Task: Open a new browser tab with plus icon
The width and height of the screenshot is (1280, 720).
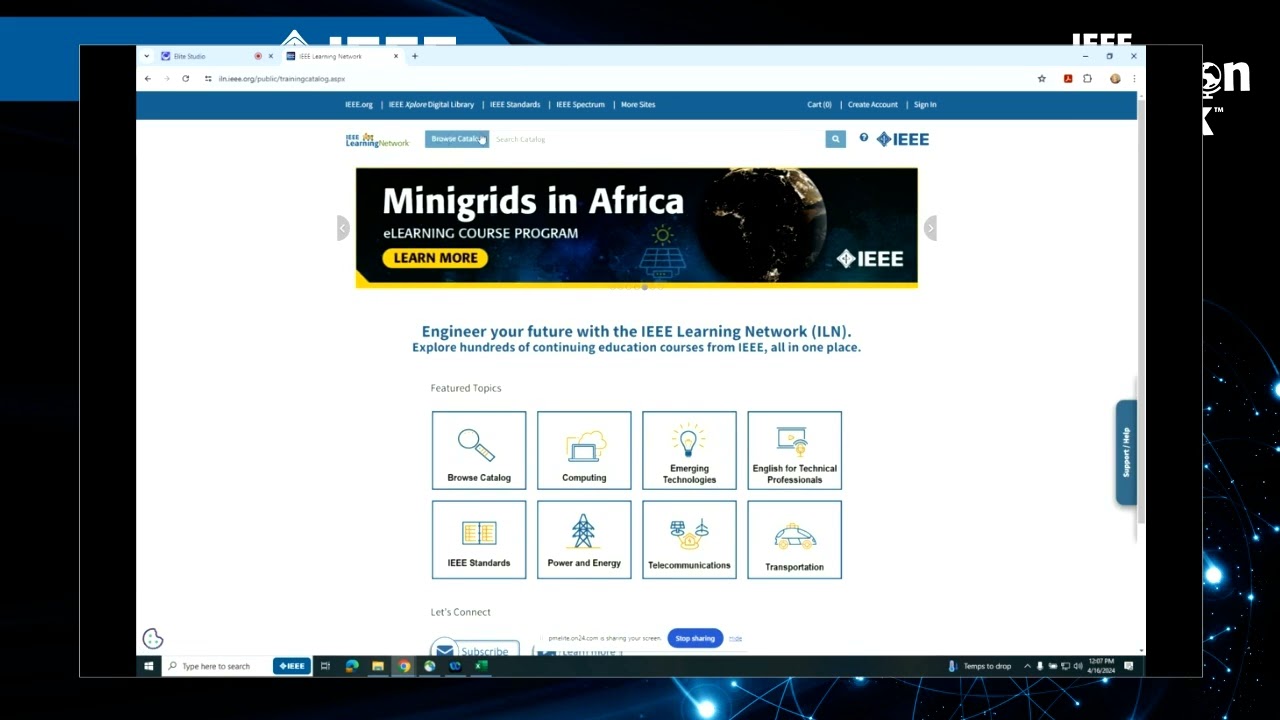Action: point(415,56)
